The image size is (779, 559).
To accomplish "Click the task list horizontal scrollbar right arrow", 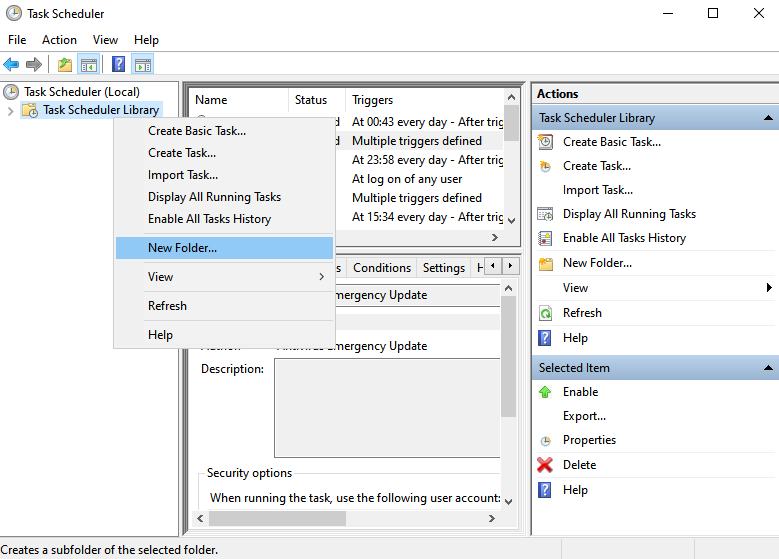I will click(x=494, y=238).
